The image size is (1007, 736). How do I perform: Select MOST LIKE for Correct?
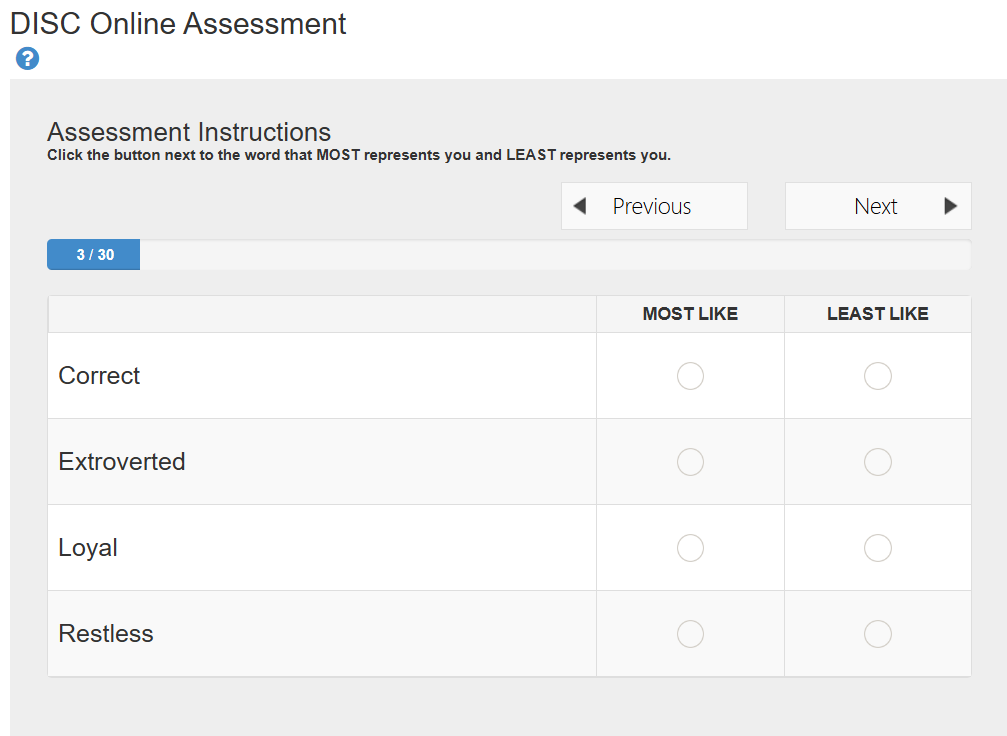click(x=690, y=376)
